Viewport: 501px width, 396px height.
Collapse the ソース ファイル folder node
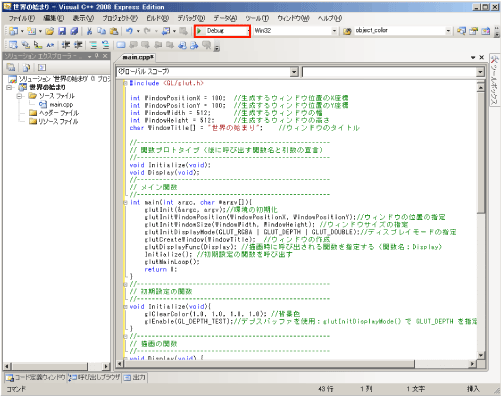pos(20,96)
